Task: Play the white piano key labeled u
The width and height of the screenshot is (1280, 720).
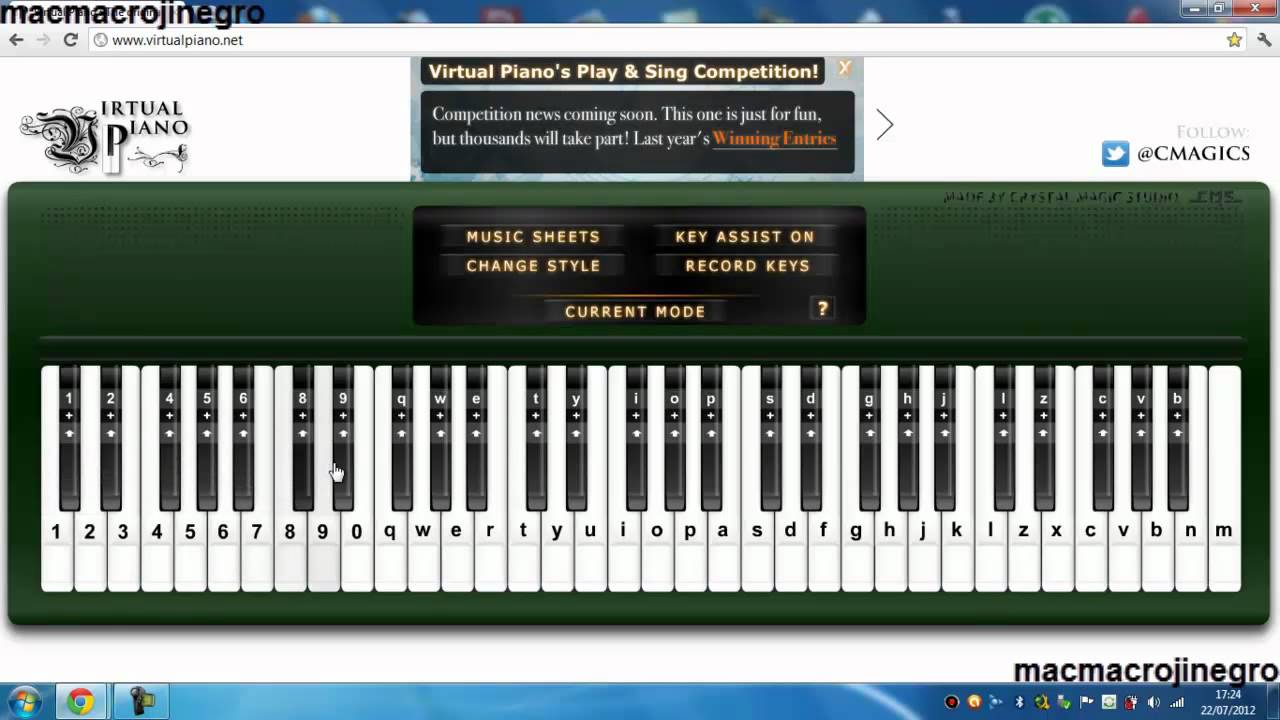Action: (x=590, y=551)
